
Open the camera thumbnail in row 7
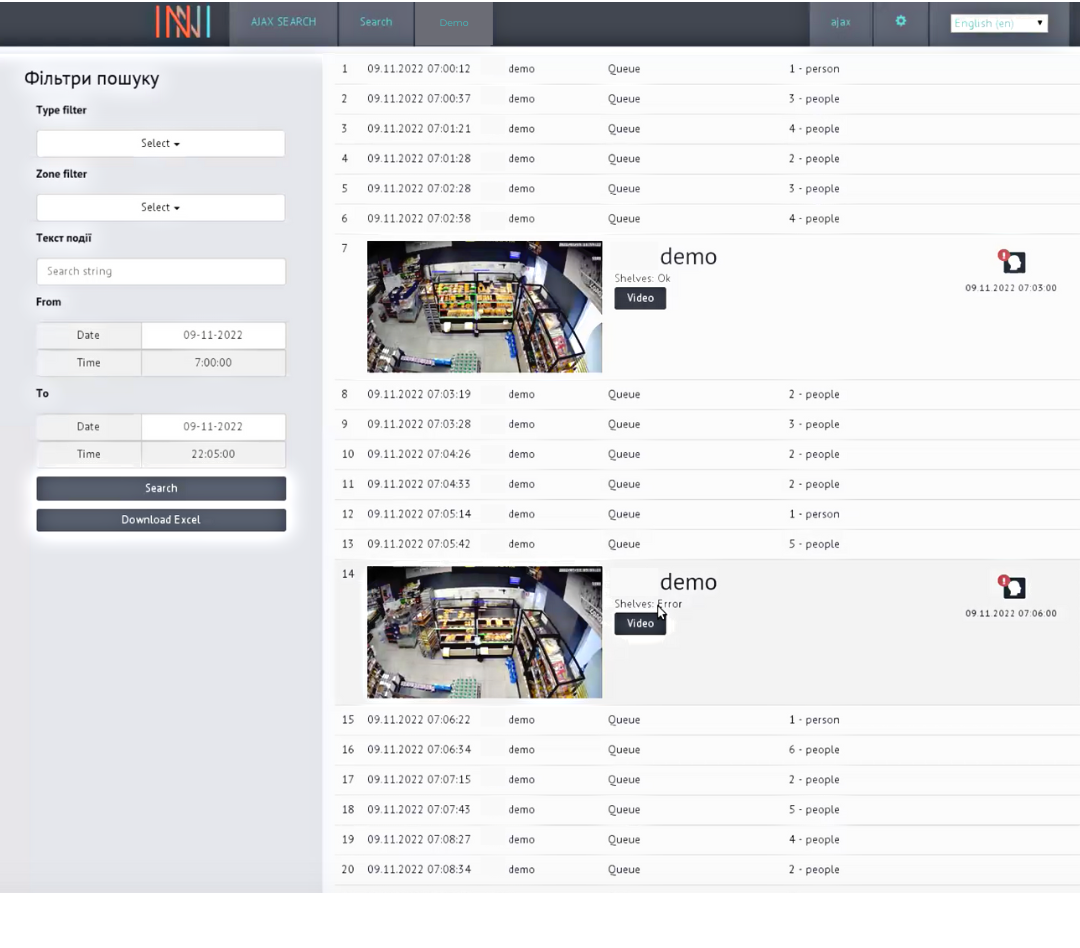pos(484,307)
